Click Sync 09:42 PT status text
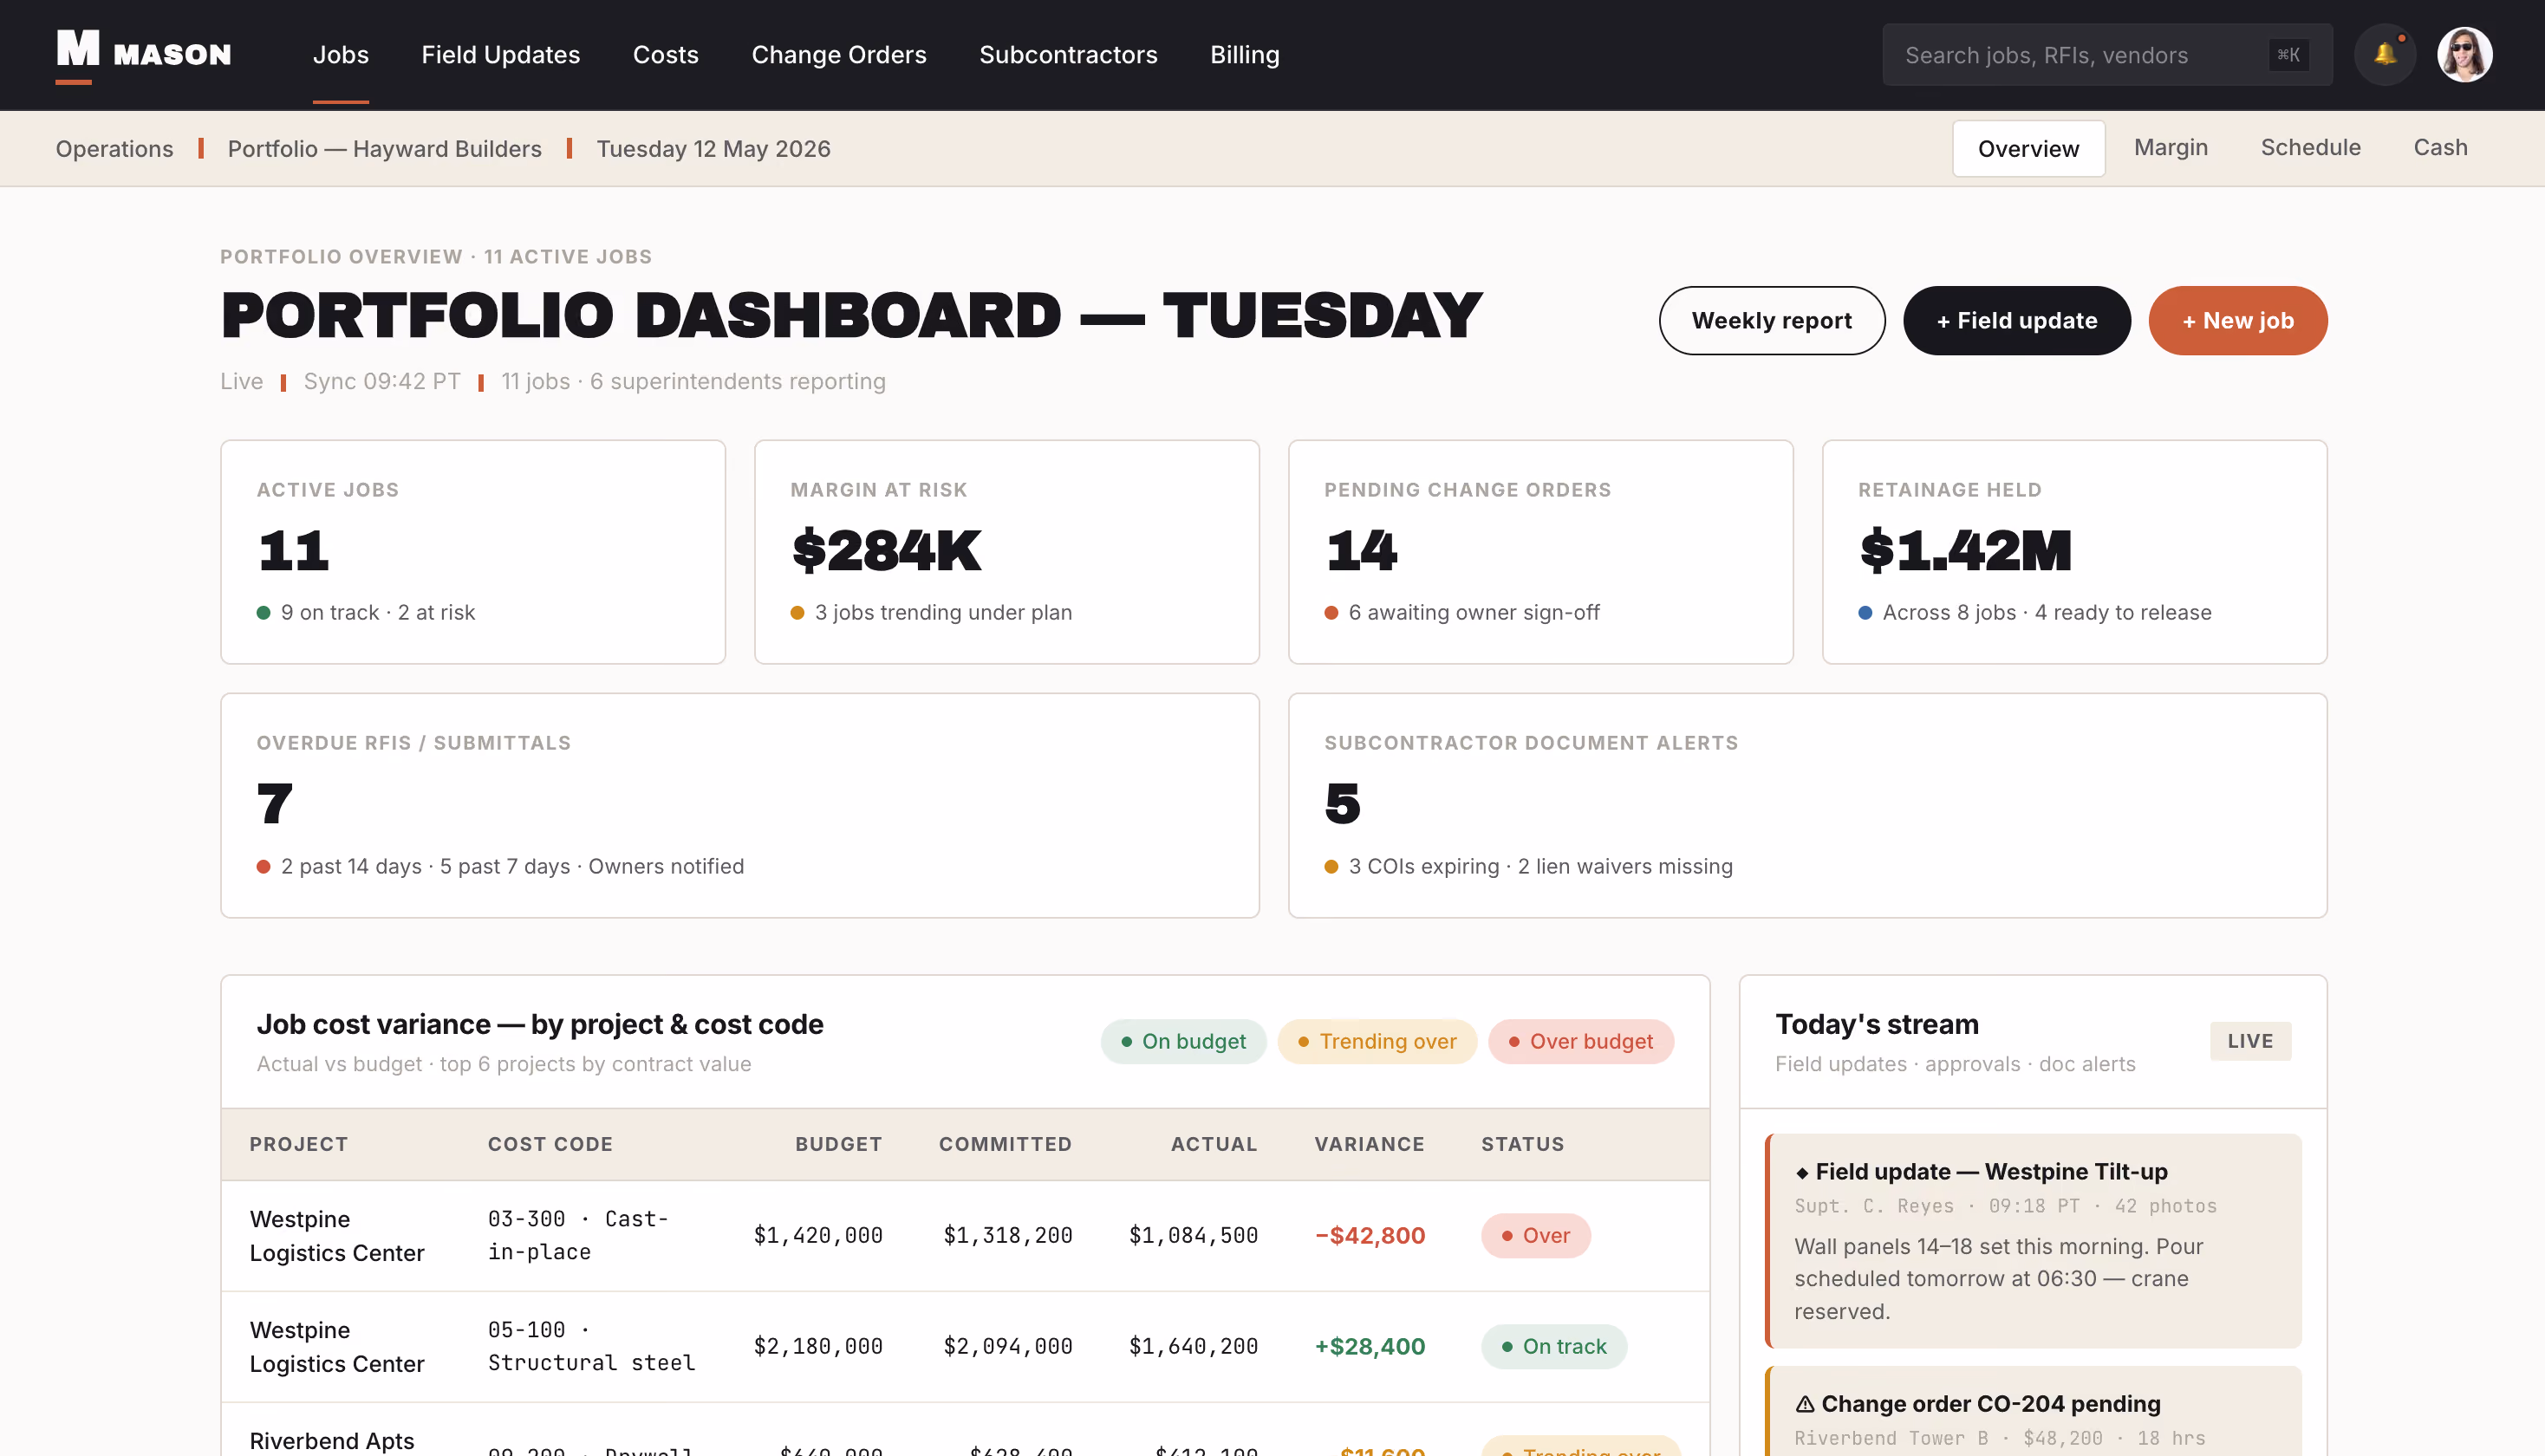2545x1456 pixels. tap(382, 381)
